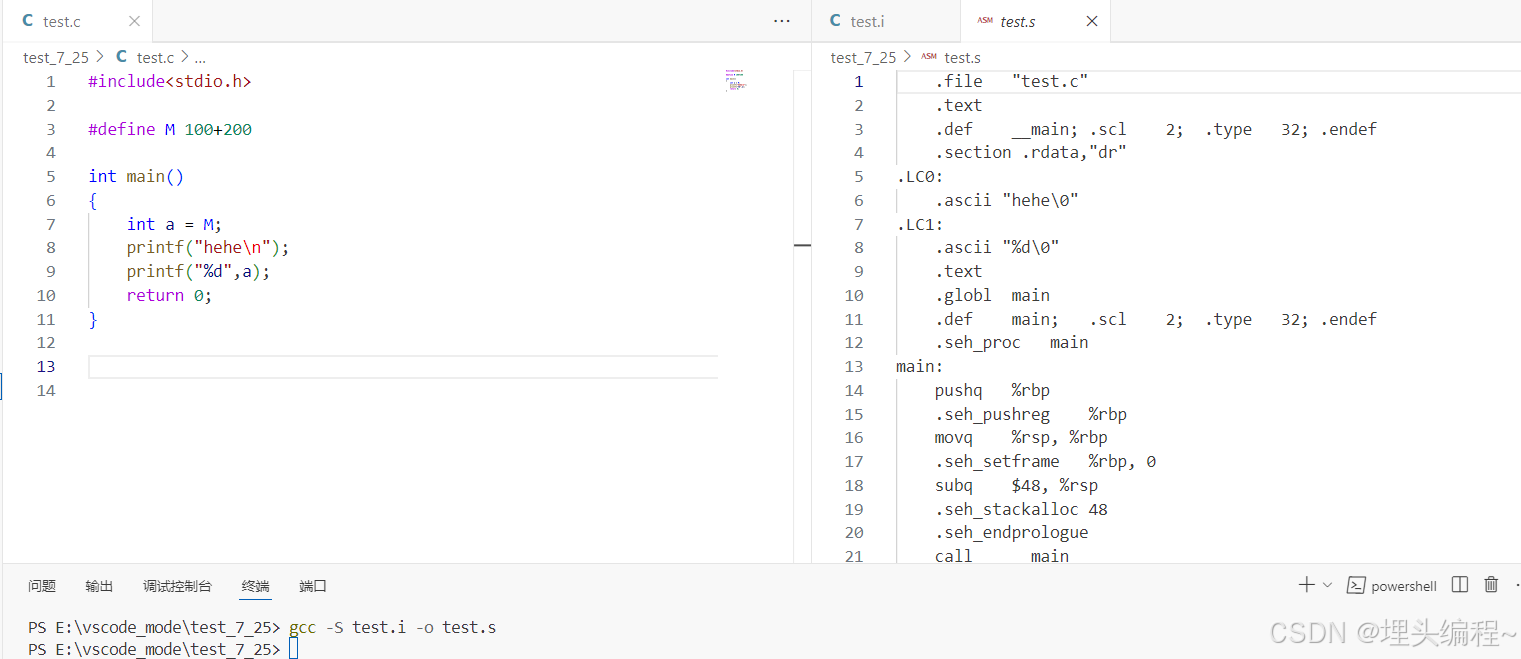
Task: Open the 输出 panel tab
Action: click(99, 586)
